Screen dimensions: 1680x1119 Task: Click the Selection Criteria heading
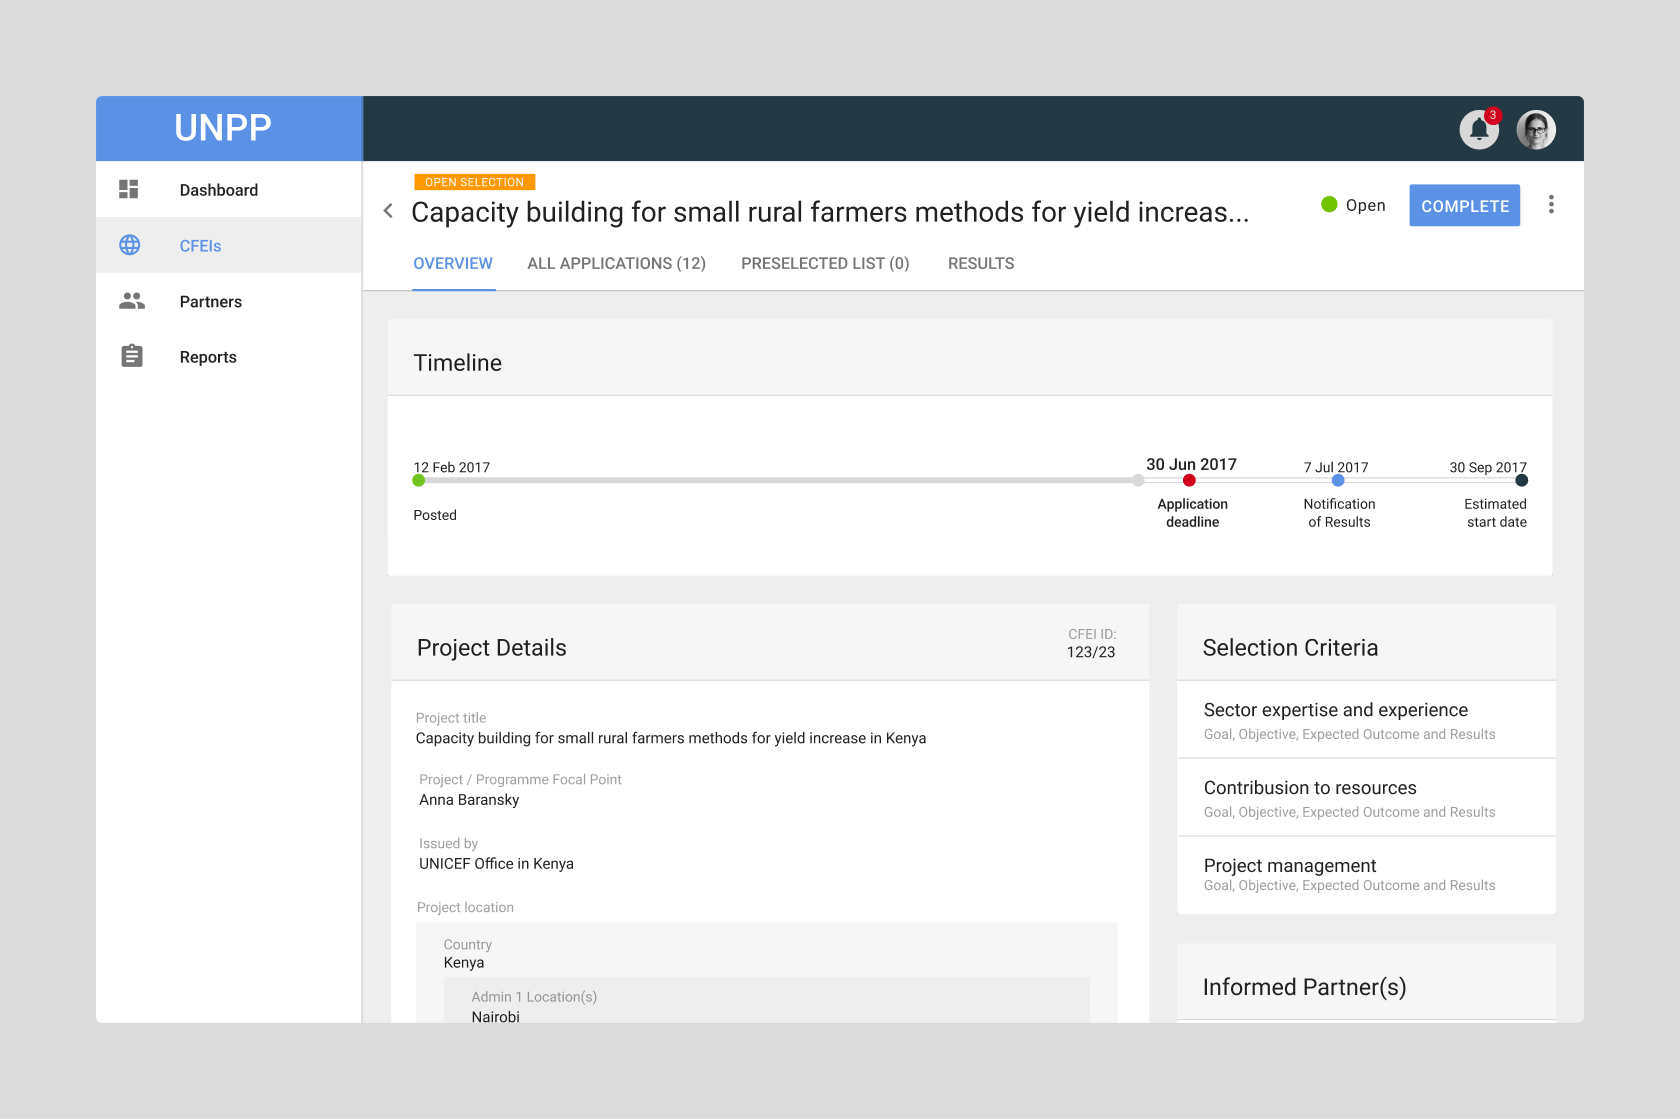pyautogui.click(x=1290, y=647)
